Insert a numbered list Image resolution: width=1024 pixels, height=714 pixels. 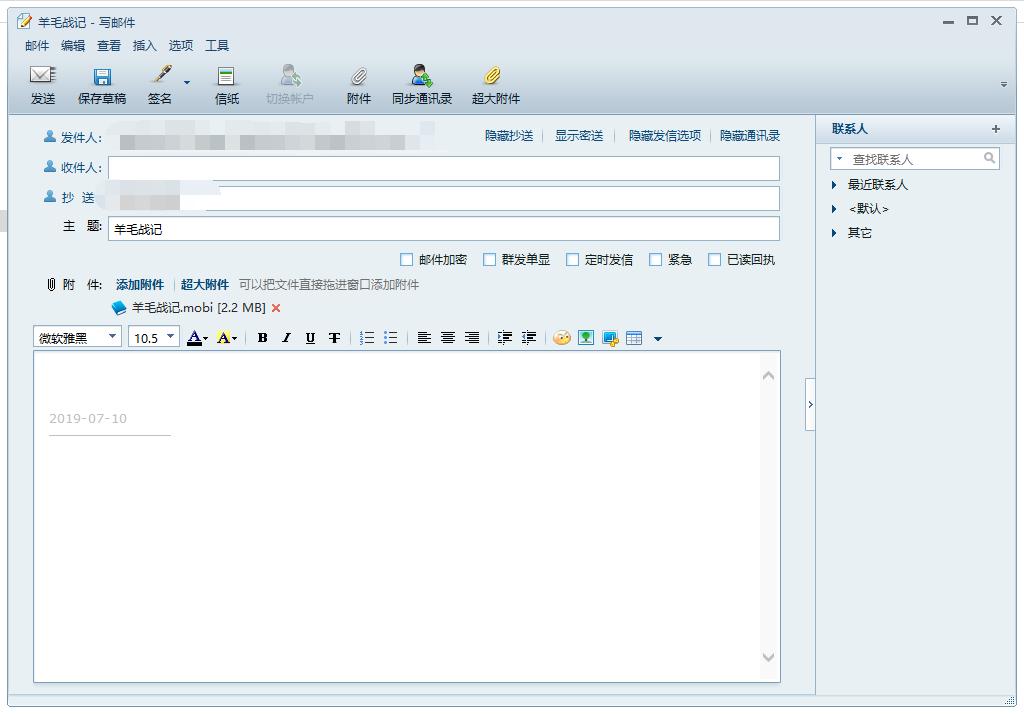point(367,338)
